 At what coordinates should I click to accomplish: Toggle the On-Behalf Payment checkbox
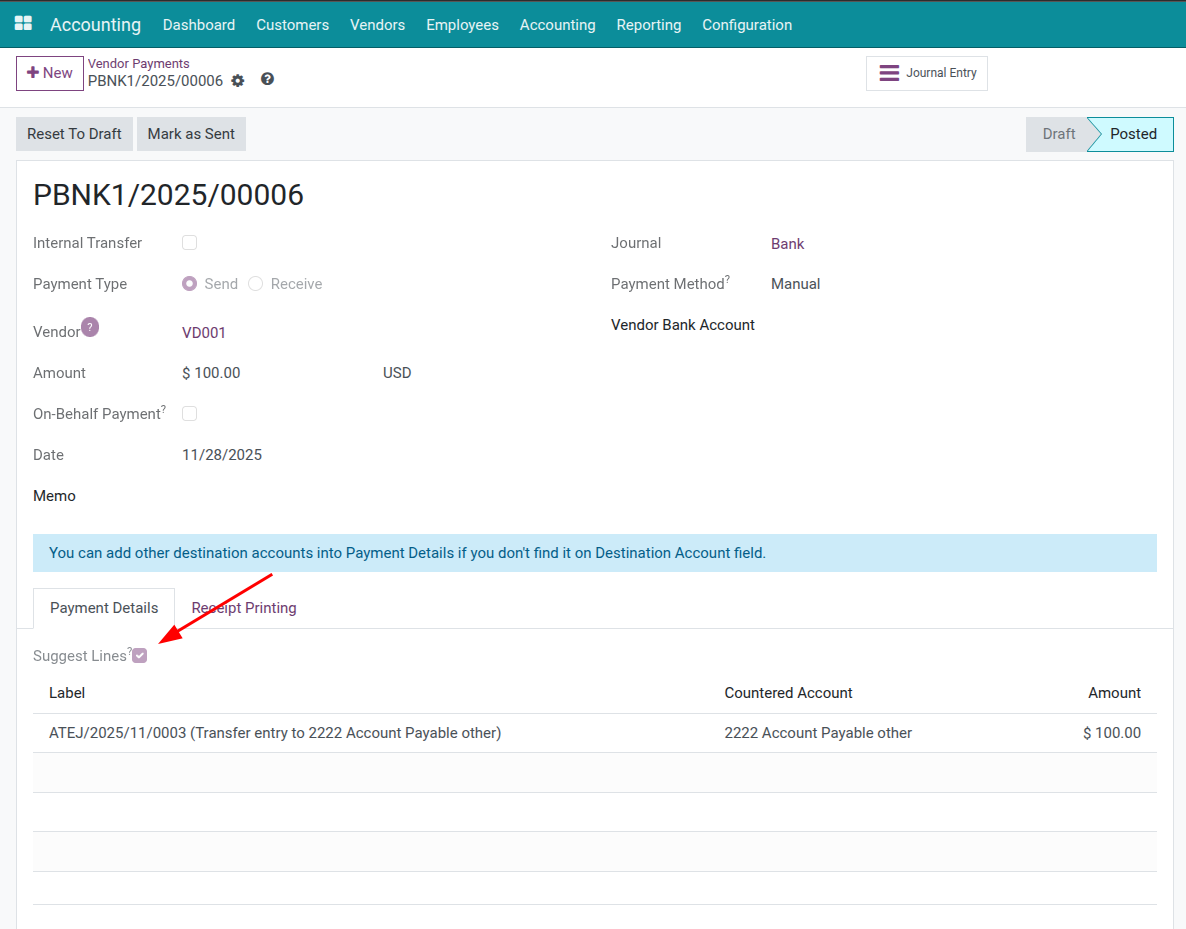tap(189, 414)
